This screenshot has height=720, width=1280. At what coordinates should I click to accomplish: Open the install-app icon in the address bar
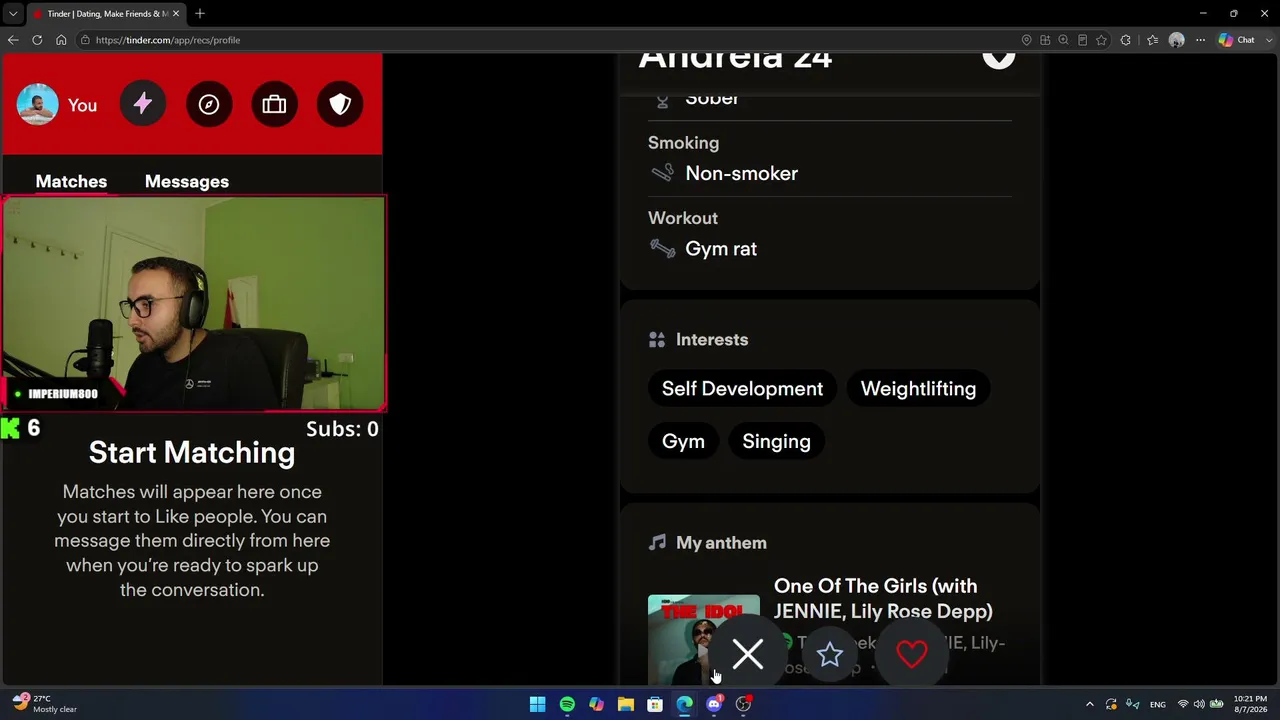[x=1045, y=40]
